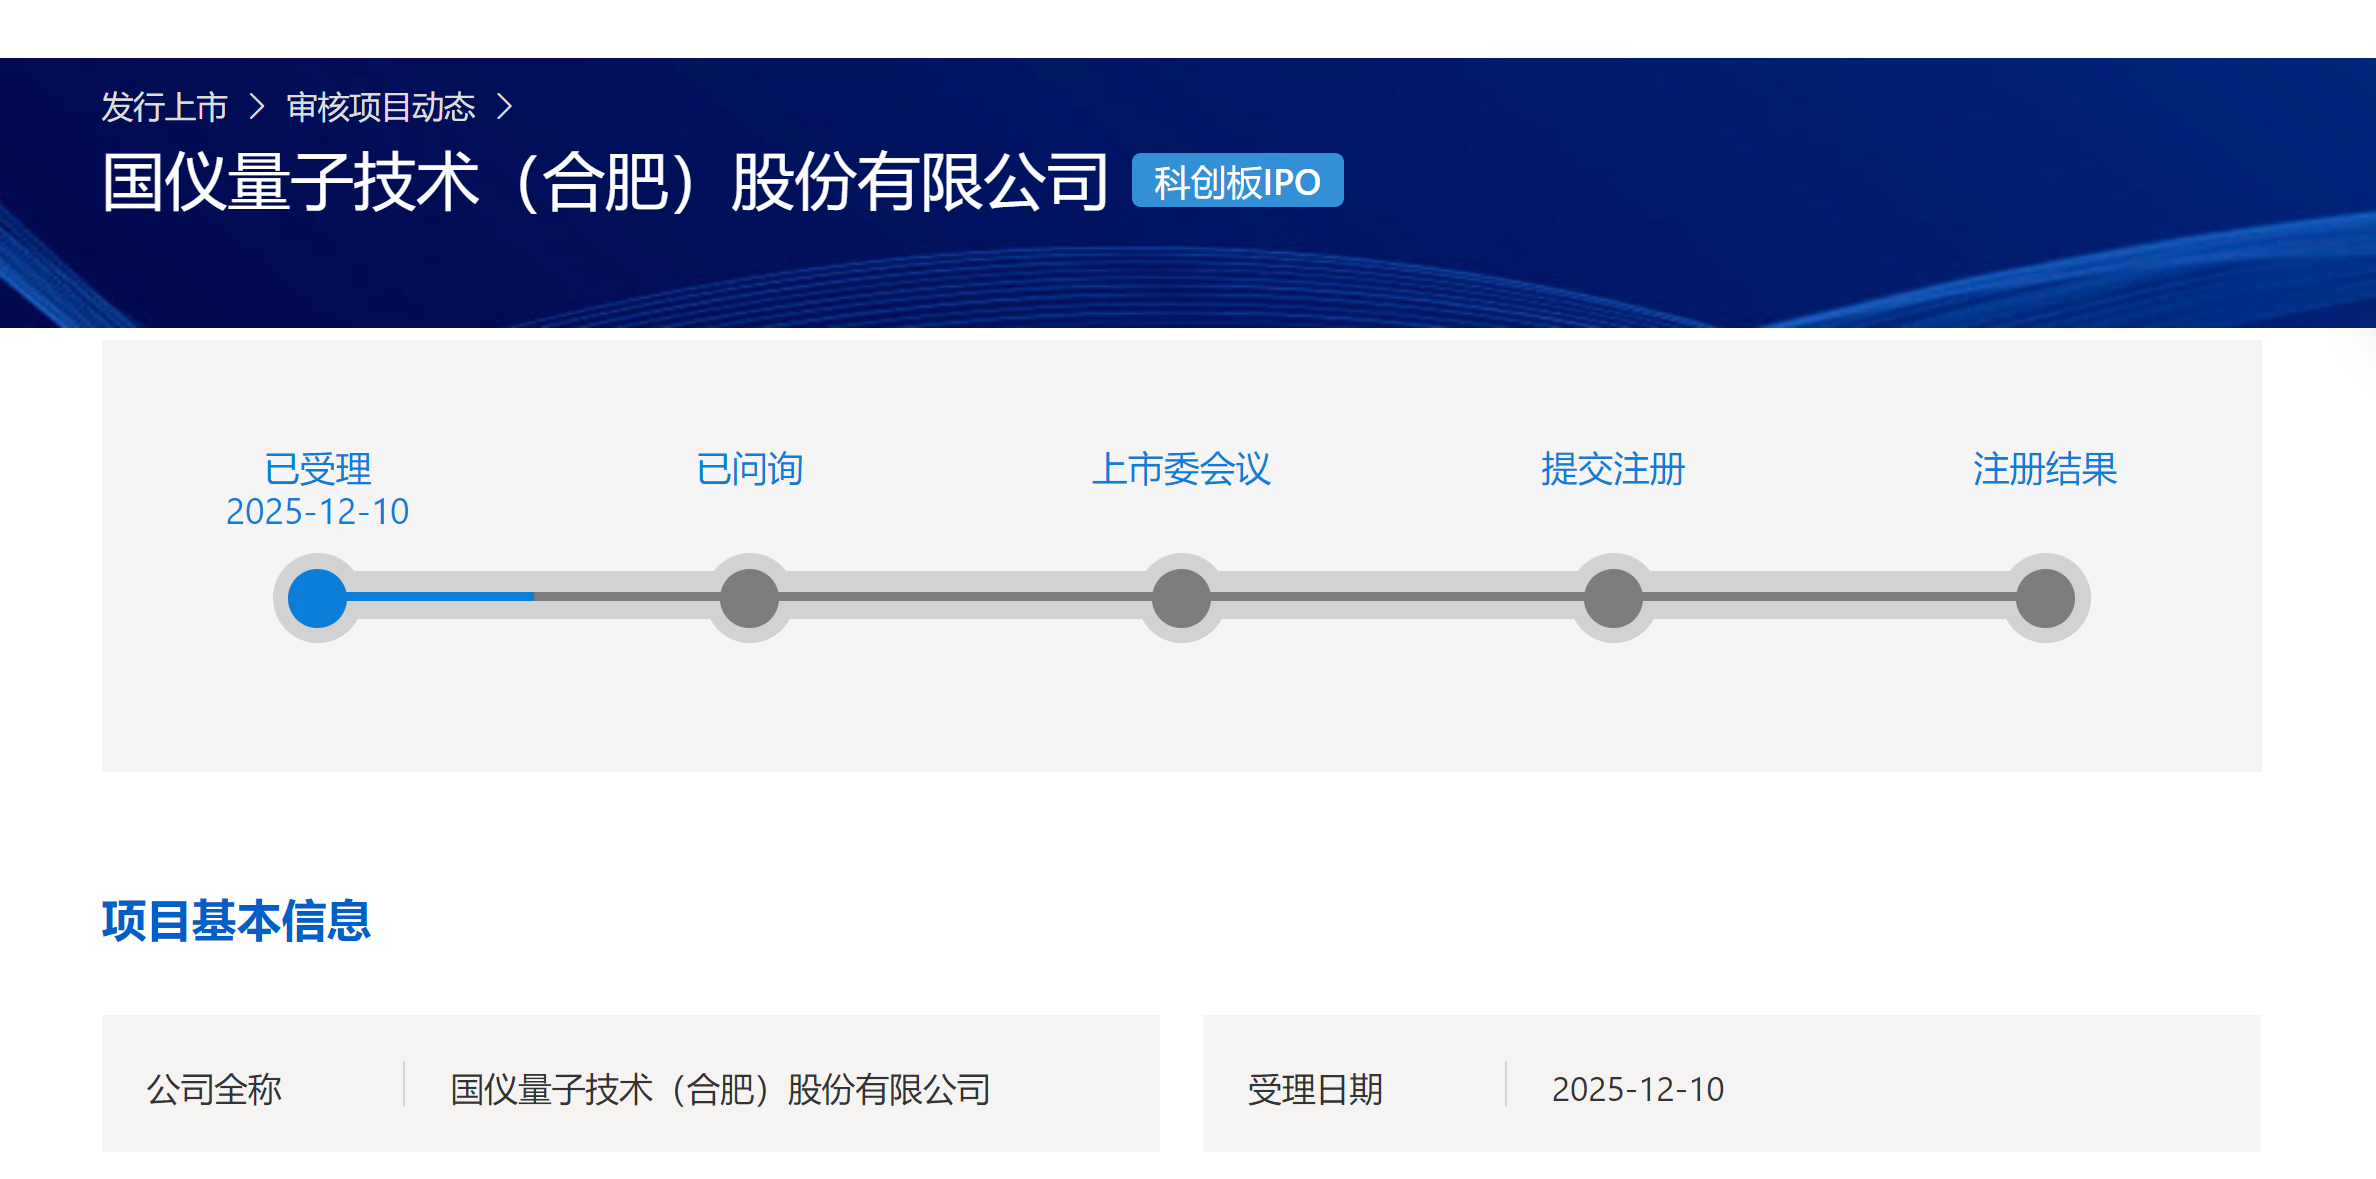The height and width of the screenshot is (1179, 2376).
Task: Click the 项目基本信息 section heading
Action: tap(236, 921)
